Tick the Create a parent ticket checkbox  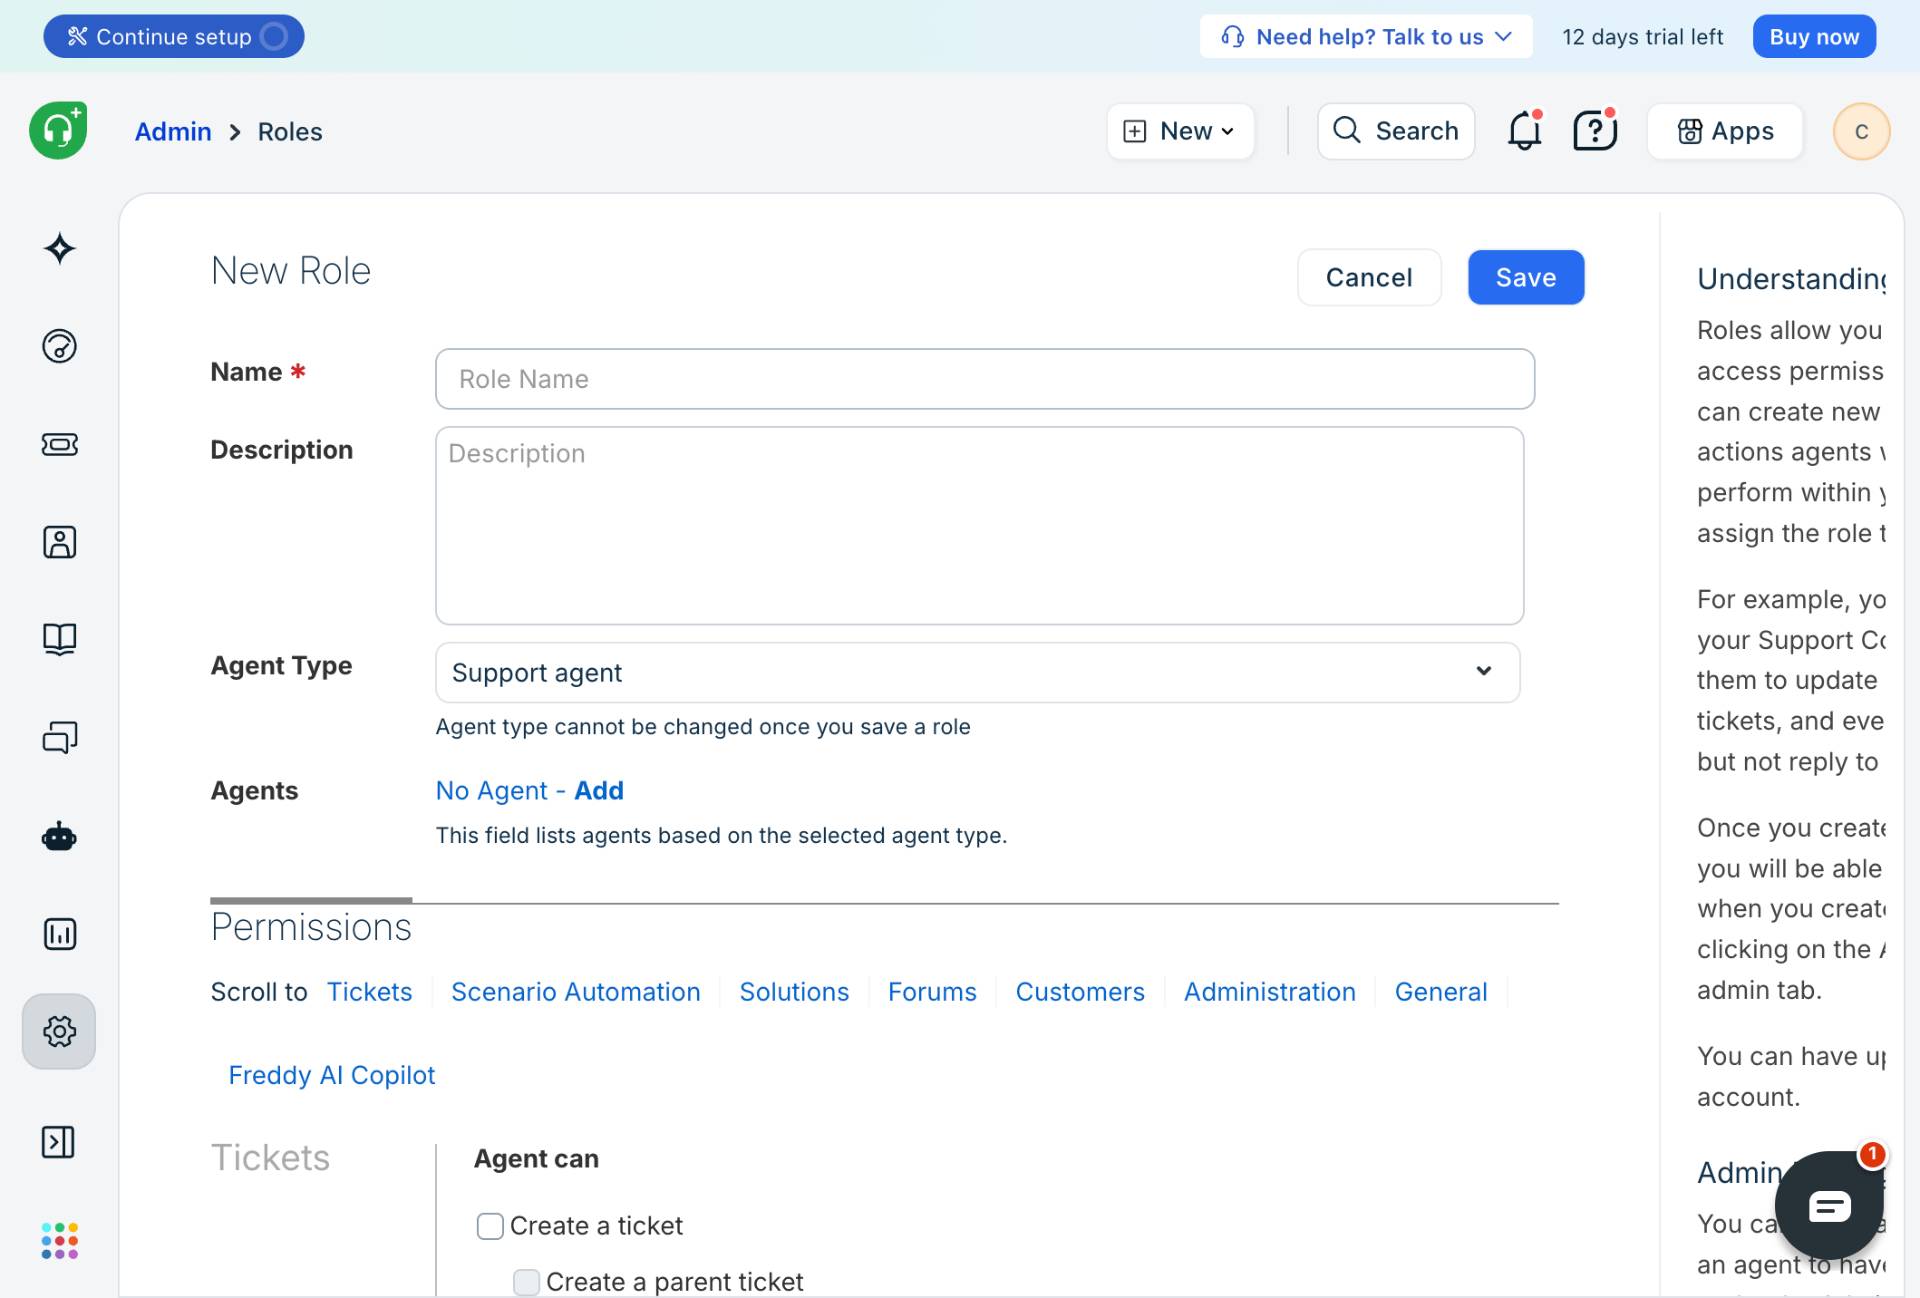(x=526, y=1282)
